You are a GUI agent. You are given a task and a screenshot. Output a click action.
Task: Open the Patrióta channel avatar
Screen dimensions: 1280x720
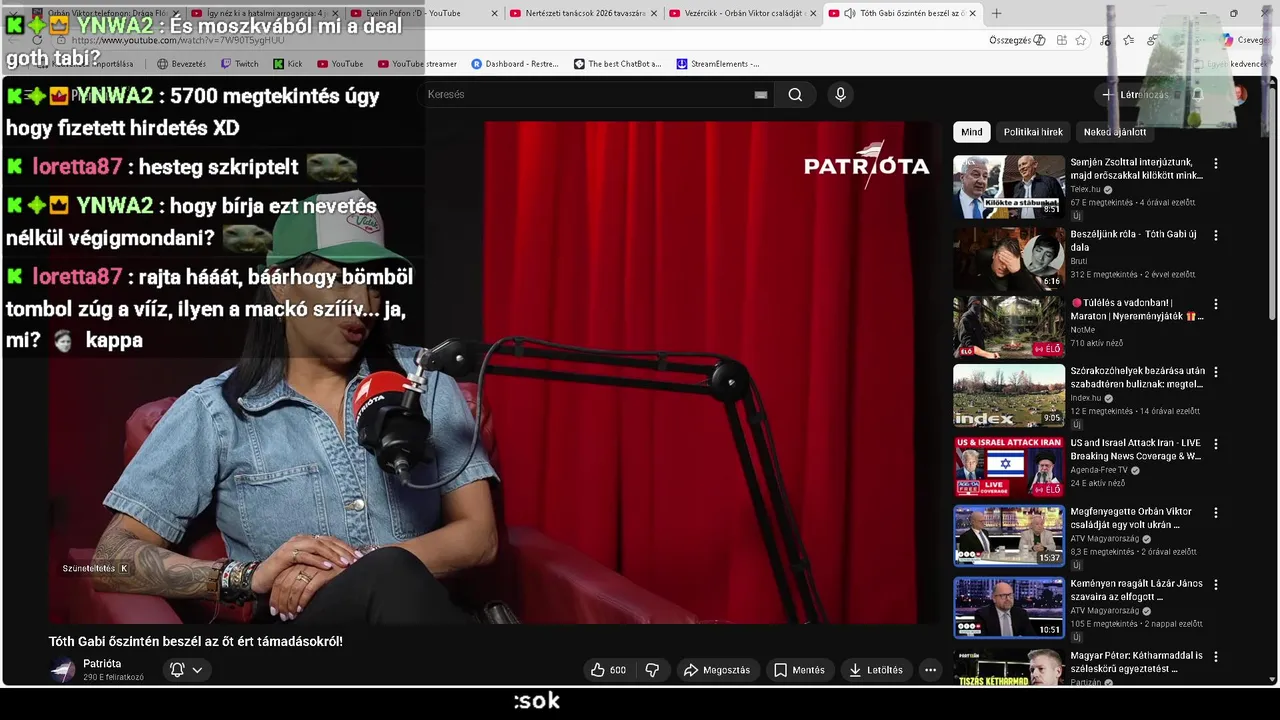(x=63, y=670)
